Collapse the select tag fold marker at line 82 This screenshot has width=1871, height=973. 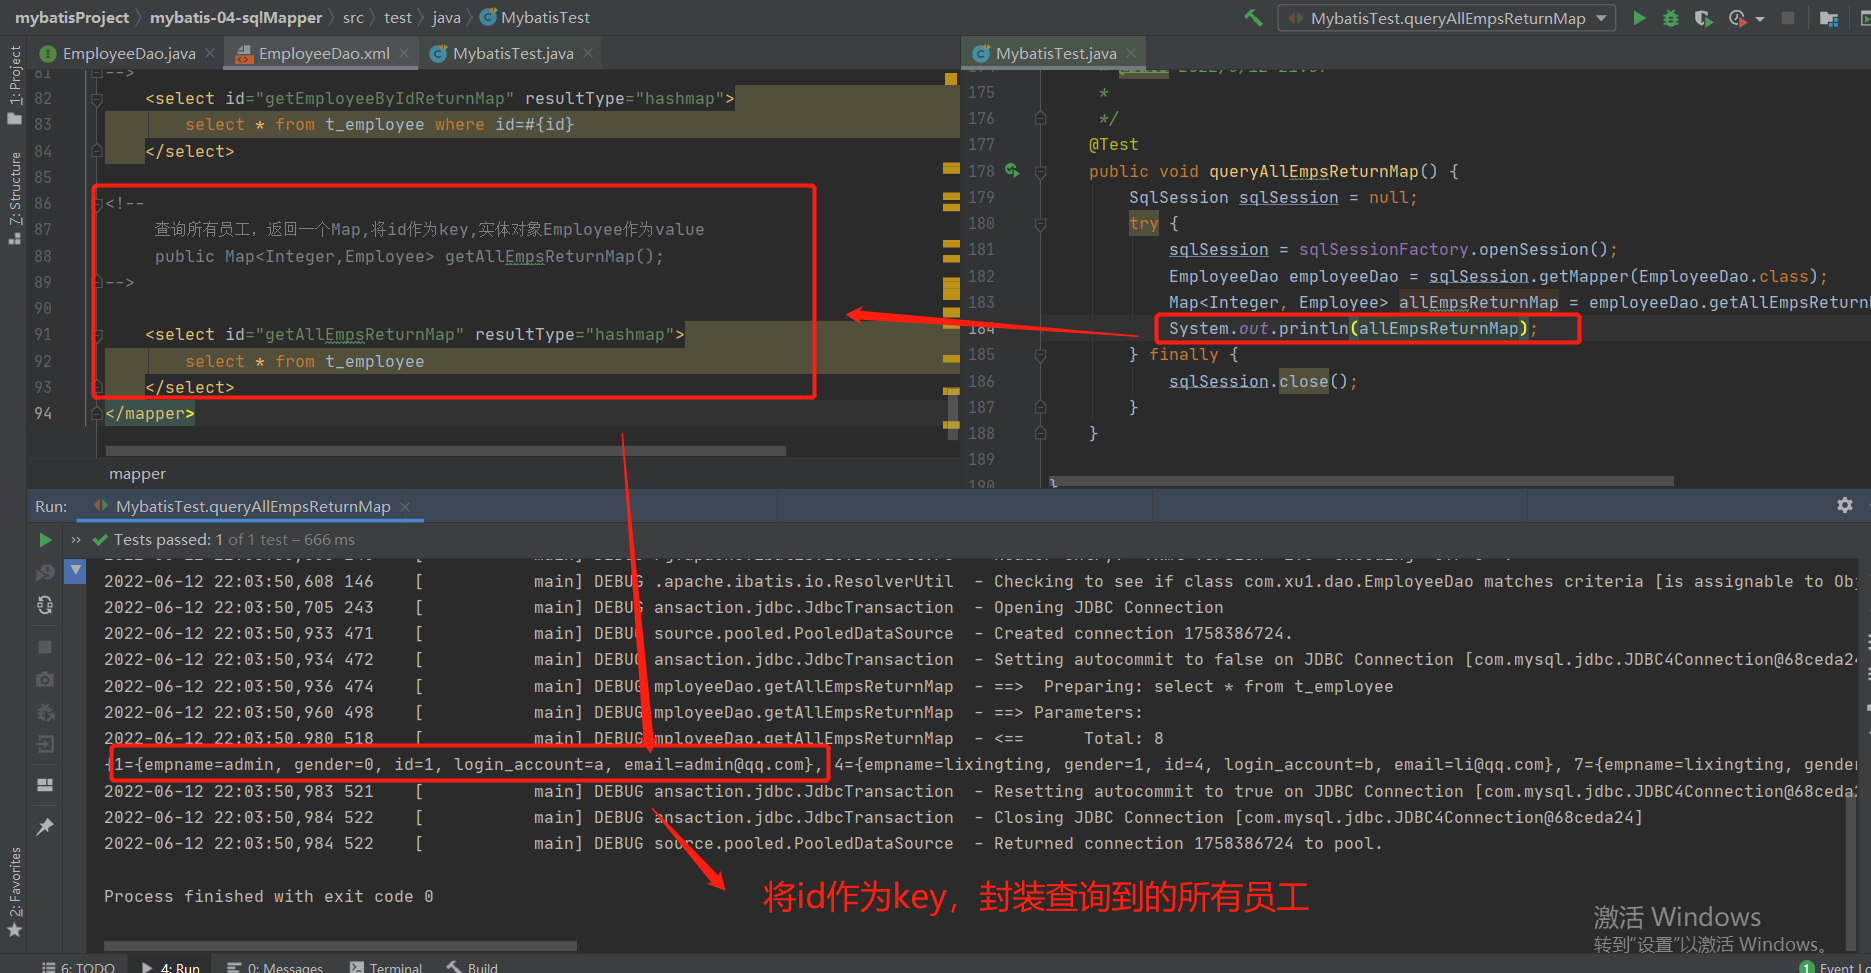point(97,99)
